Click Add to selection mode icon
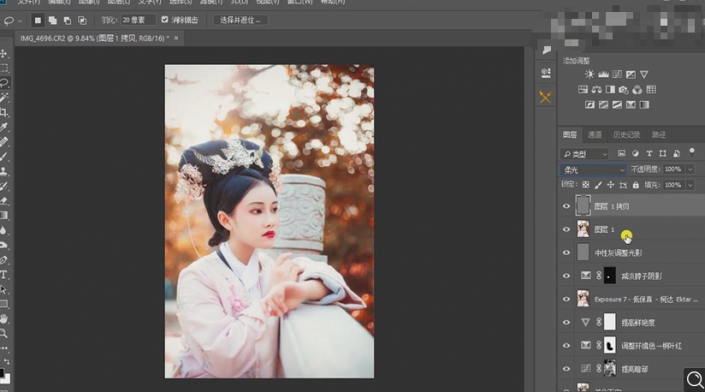The image size is (705, 392). [x=53, y=20]
